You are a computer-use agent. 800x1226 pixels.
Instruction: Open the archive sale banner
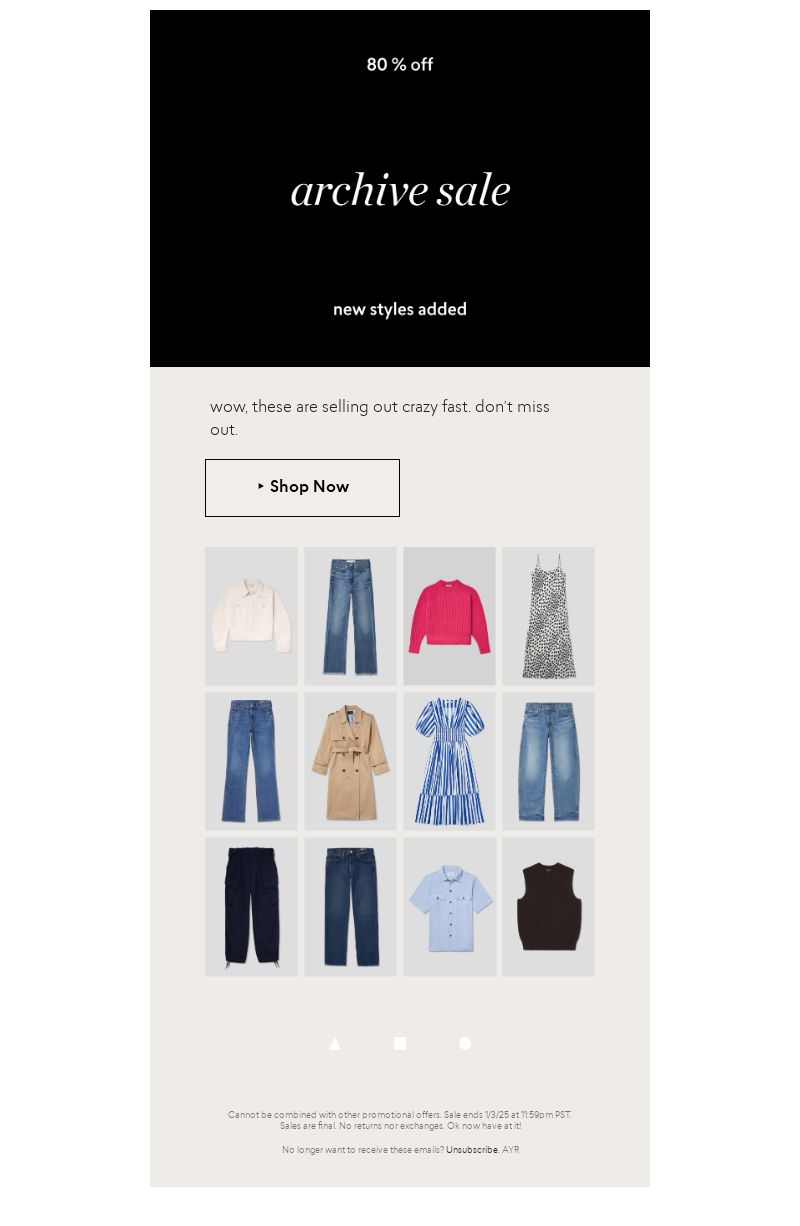coord(400,188)
